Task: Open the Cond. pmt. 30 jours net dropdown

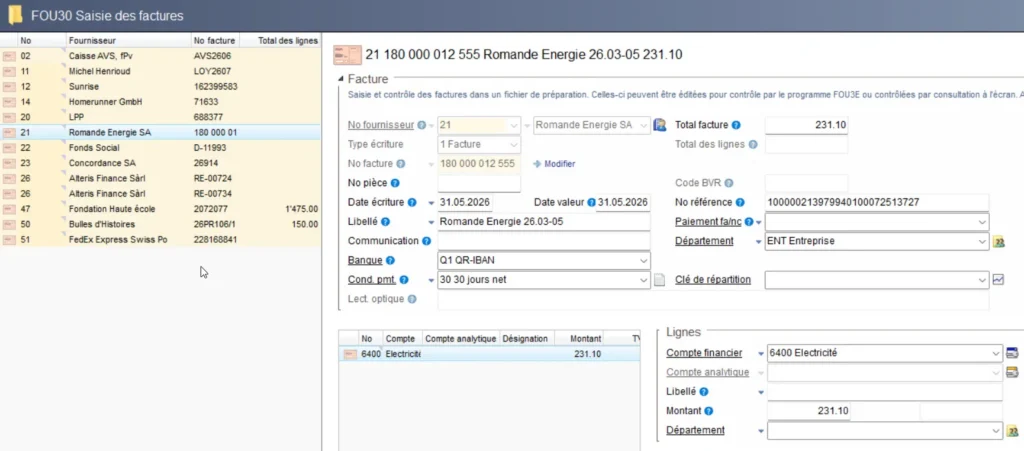Action: (643, 280)
